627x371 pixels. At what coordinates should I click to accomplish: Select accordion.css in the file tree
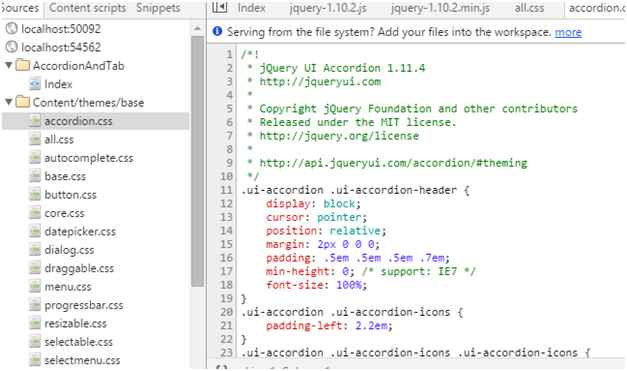click(x=95, y=121)
